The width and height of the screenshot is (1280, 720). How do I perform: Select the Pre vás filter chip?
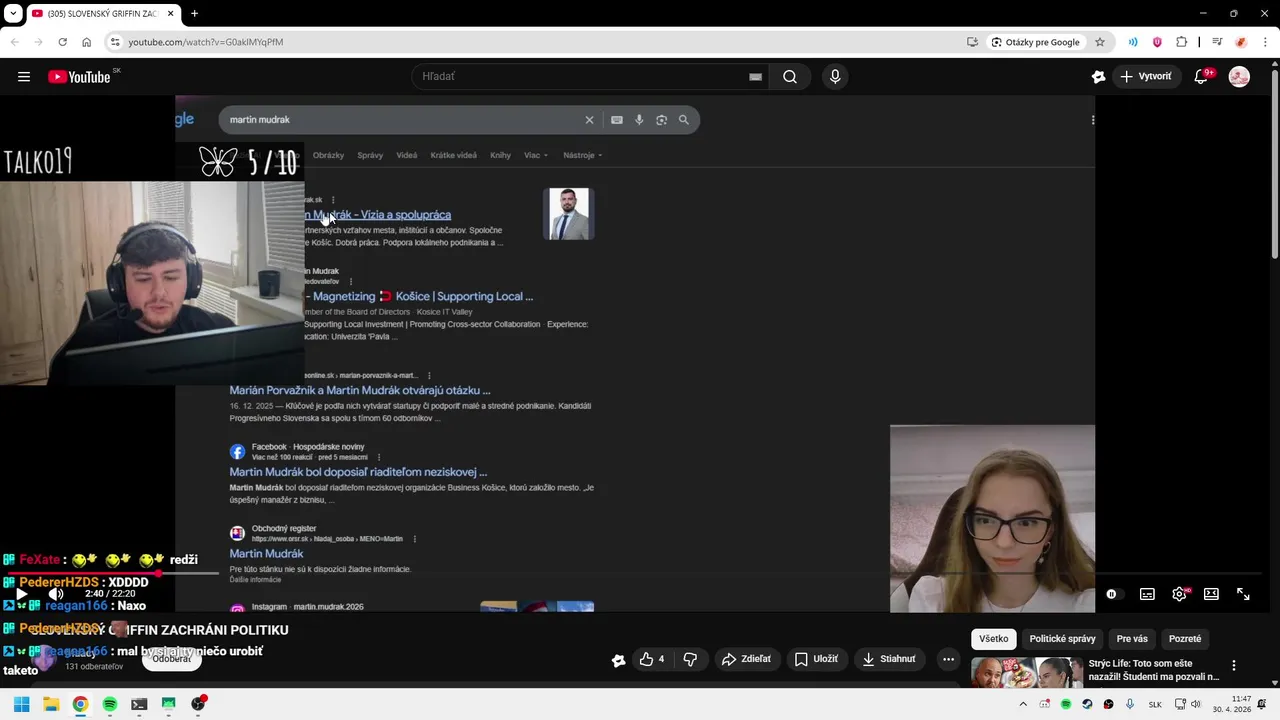coord(1132,638)
